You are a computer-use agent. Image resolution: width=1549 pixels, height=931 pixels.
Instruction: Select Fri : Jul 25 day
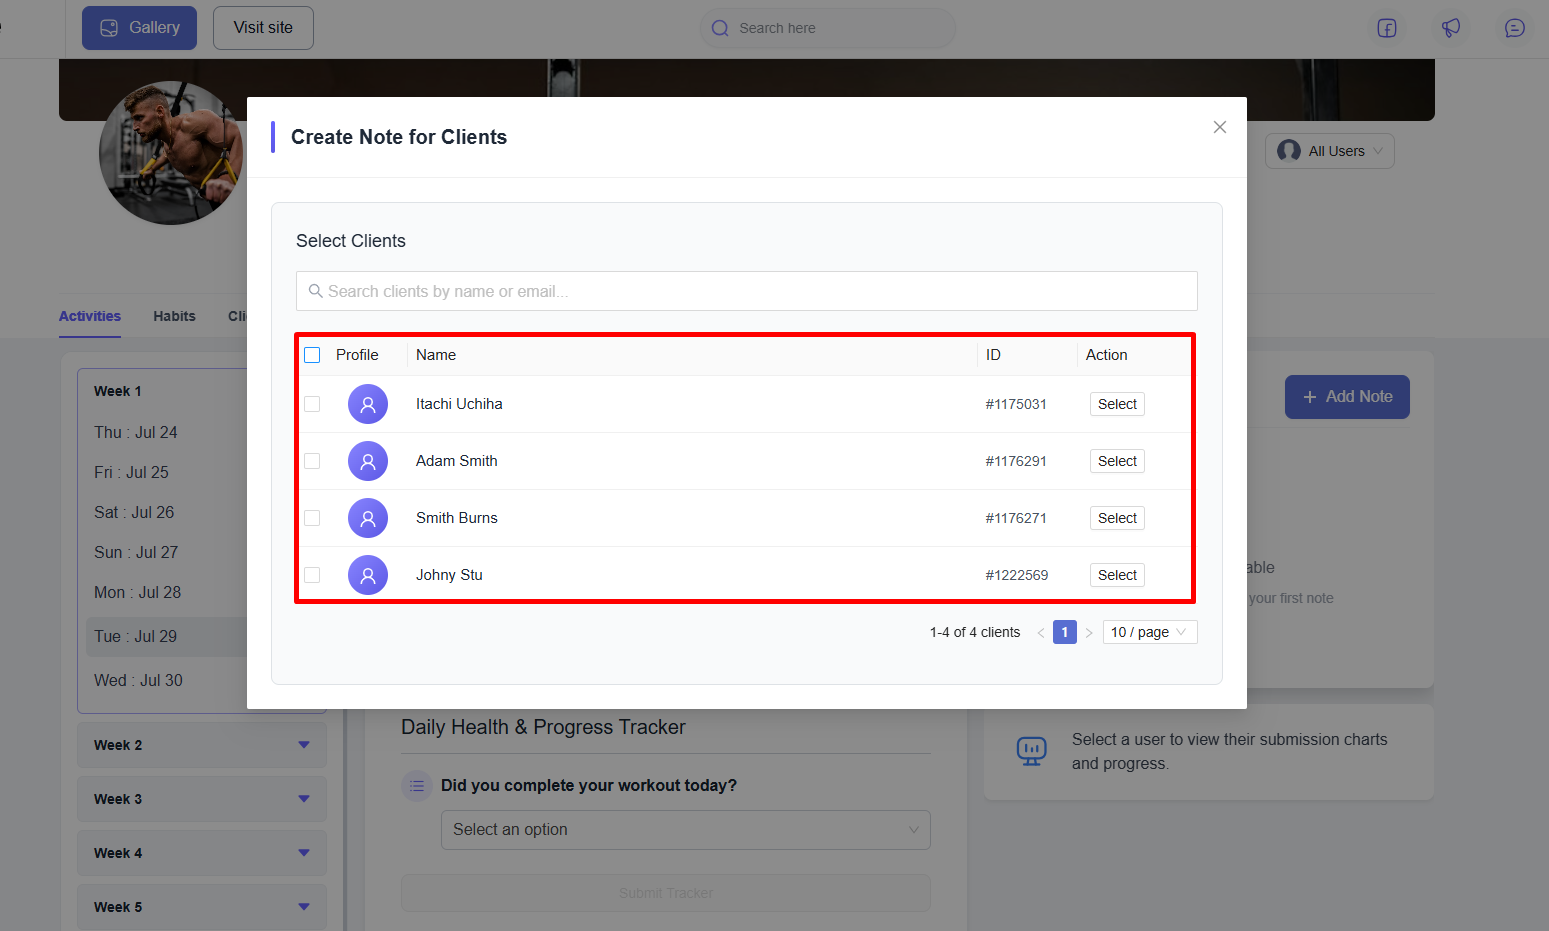pyautogui.click(x=131, y=472)
